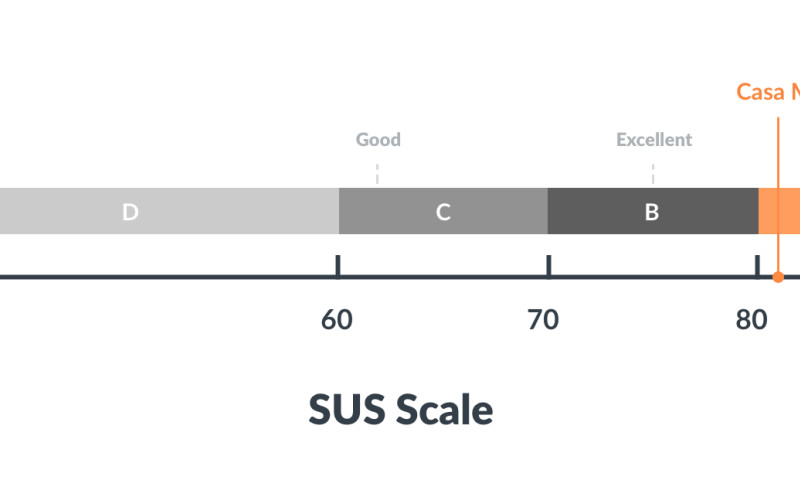
Task: Click the number 60 axis label
Action: pyautogui.click(x=337, y=320)
